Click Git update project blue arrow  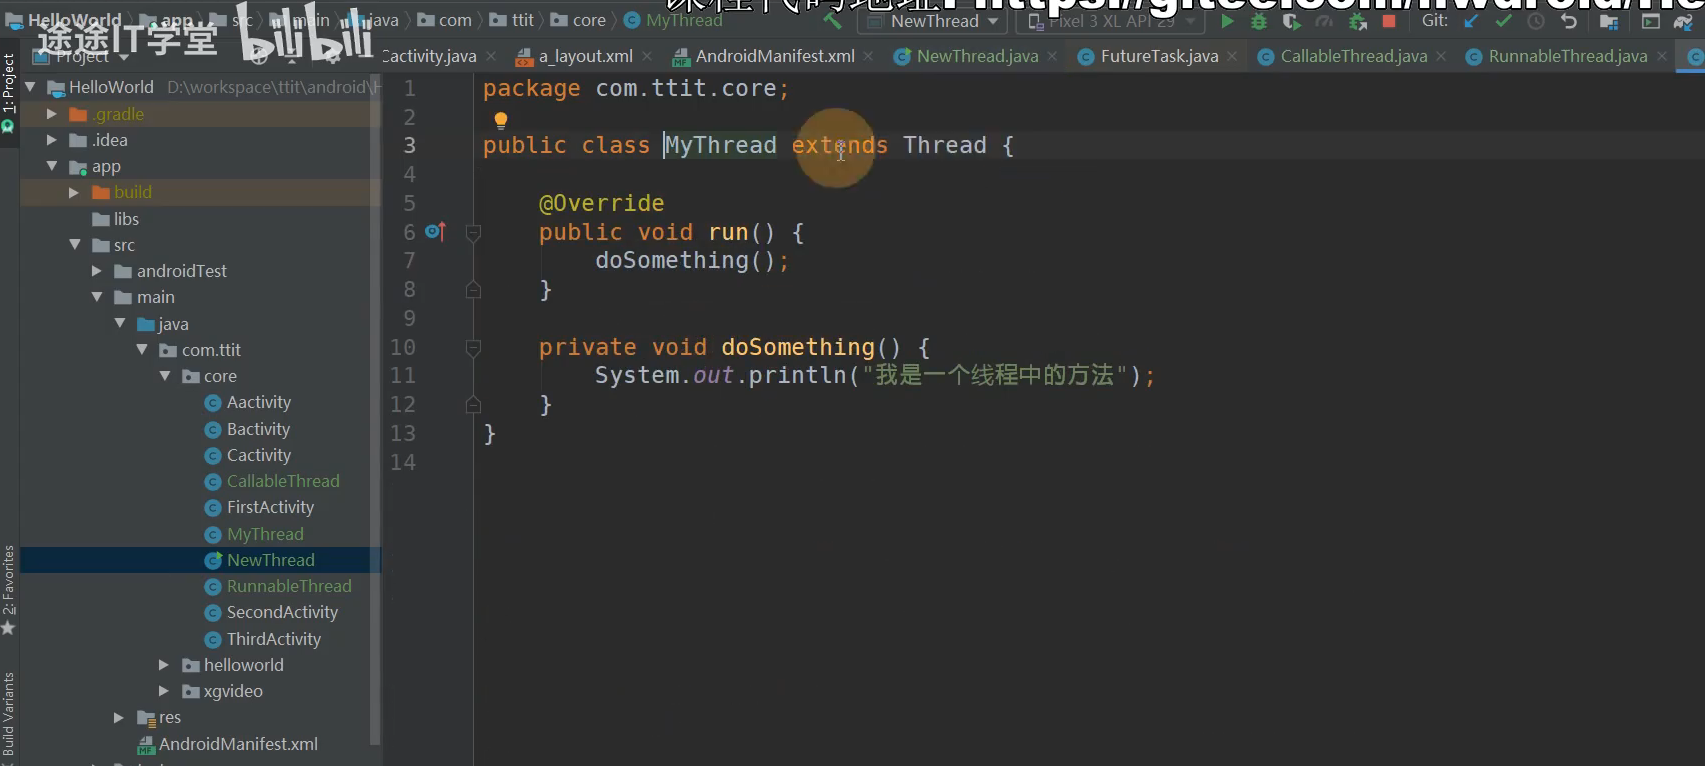1471,21
